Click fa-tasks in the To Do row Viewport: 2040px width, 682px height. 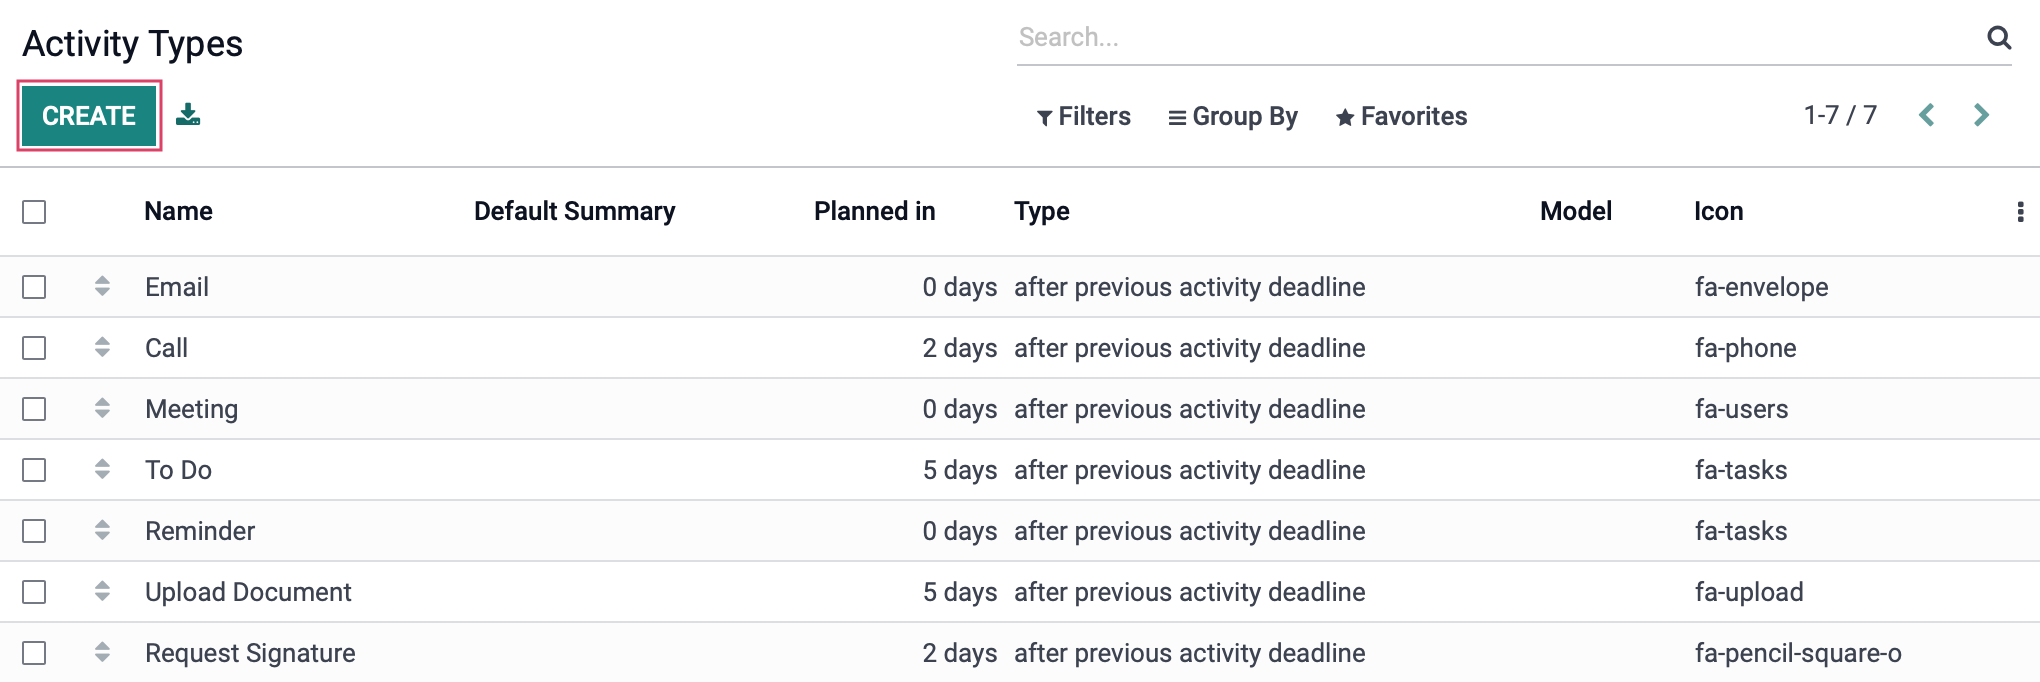tap(1741, 470)
